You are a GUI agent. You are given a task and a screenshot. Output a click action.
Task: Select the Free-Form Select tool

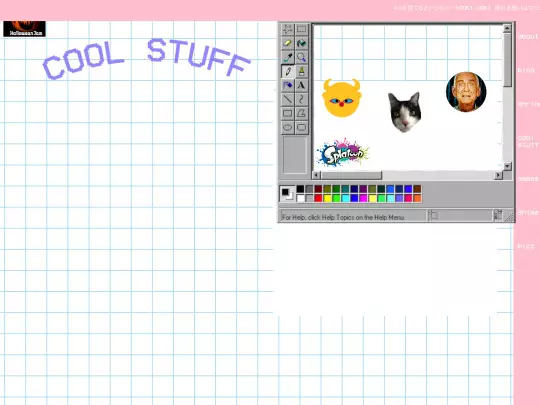coord(288,29)
